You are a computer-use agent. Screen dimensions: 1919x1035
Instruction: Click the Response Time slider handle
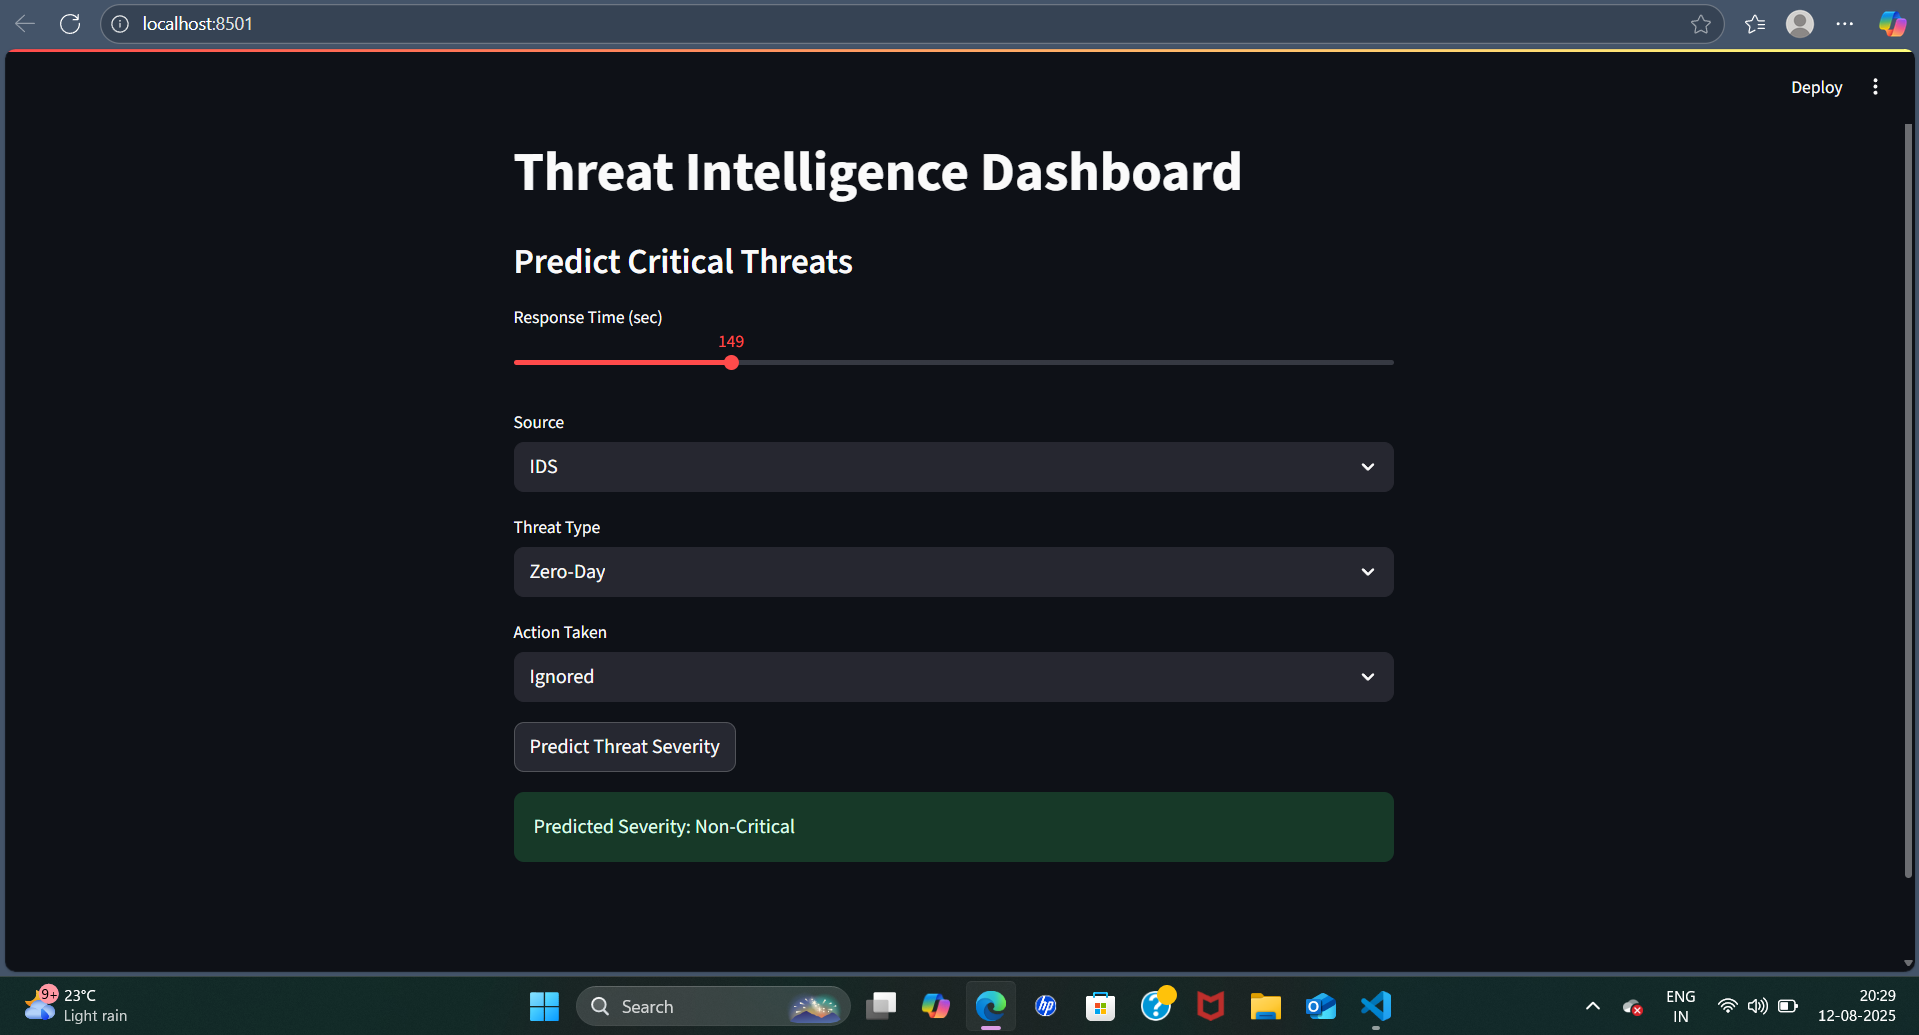731,363
